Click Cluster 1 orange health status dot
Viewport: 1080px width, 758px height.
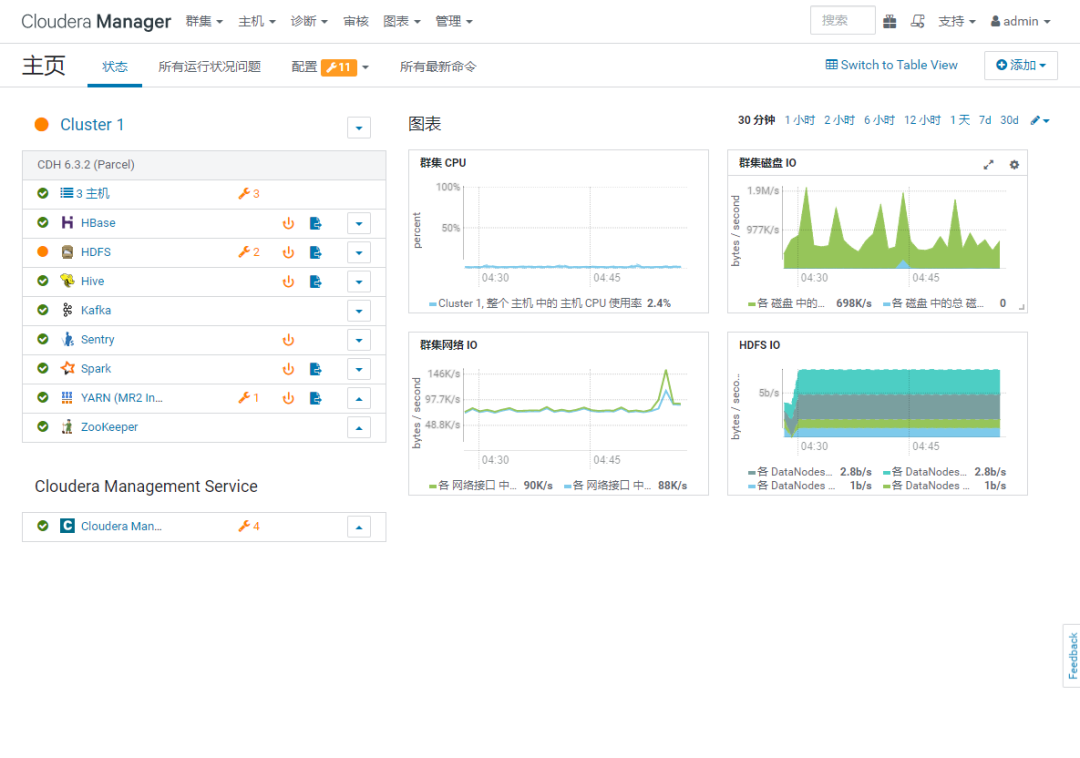[41, 124]
